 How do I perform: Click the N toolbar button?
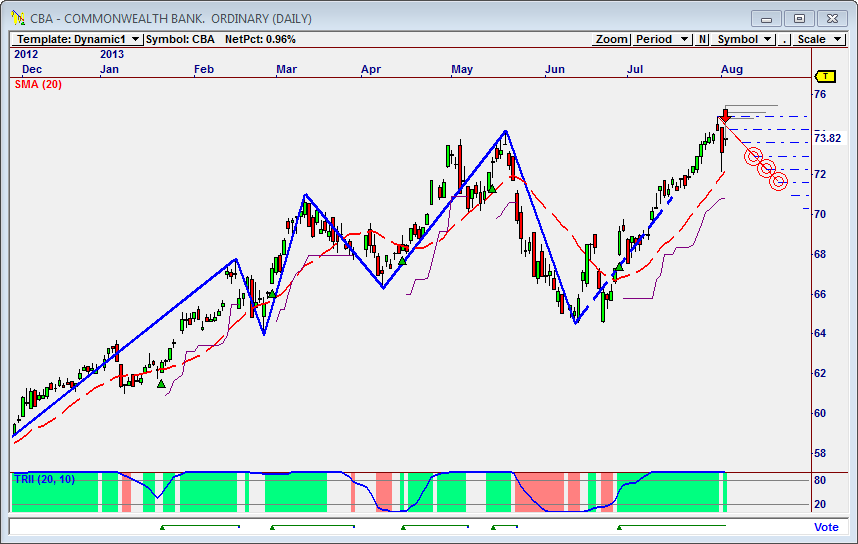pos(702,39)
